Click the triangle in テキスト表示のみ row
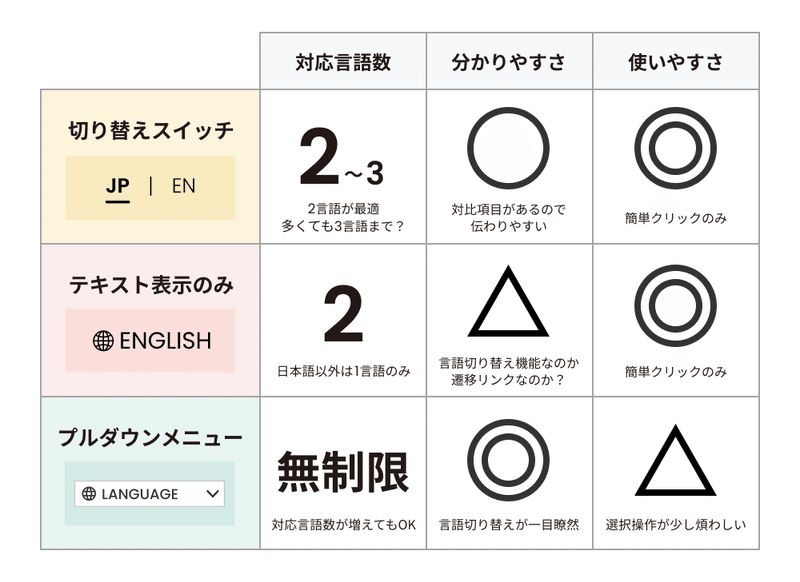This screenshot has width=800, height=582. click(x=508, y=303)
